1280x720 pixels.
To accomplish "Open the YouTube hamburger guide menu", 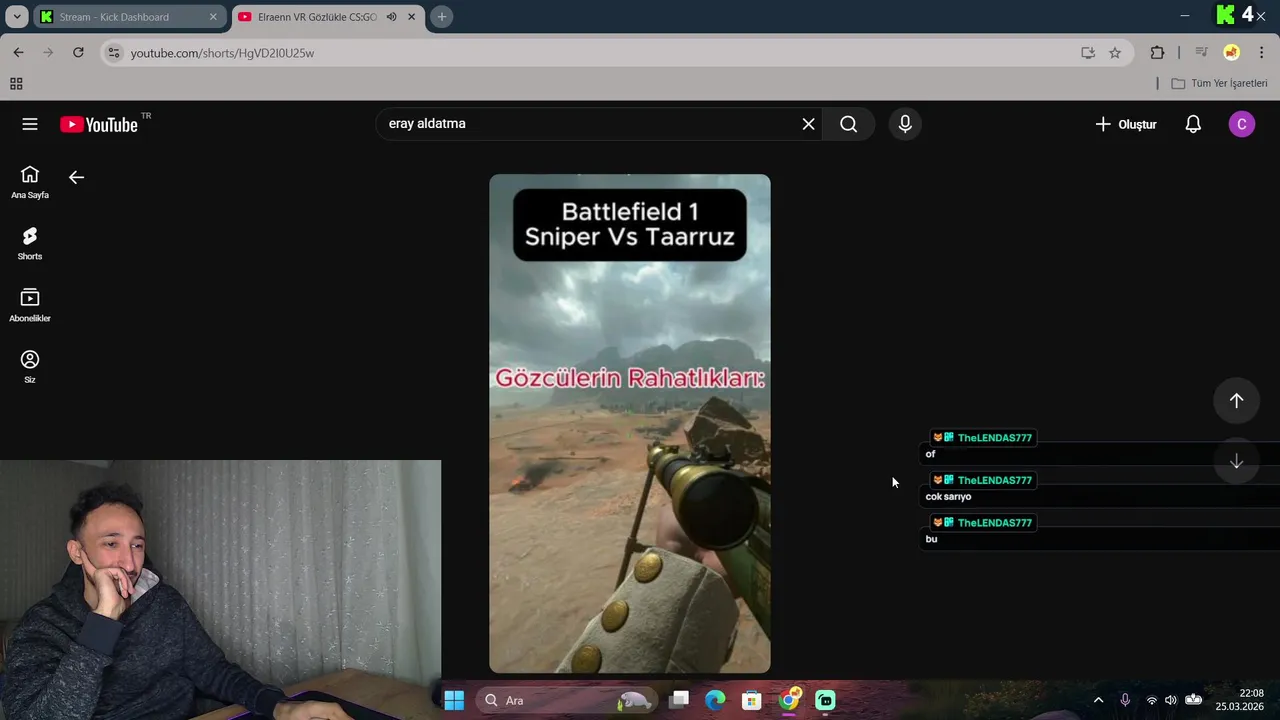I will (30, 124).
